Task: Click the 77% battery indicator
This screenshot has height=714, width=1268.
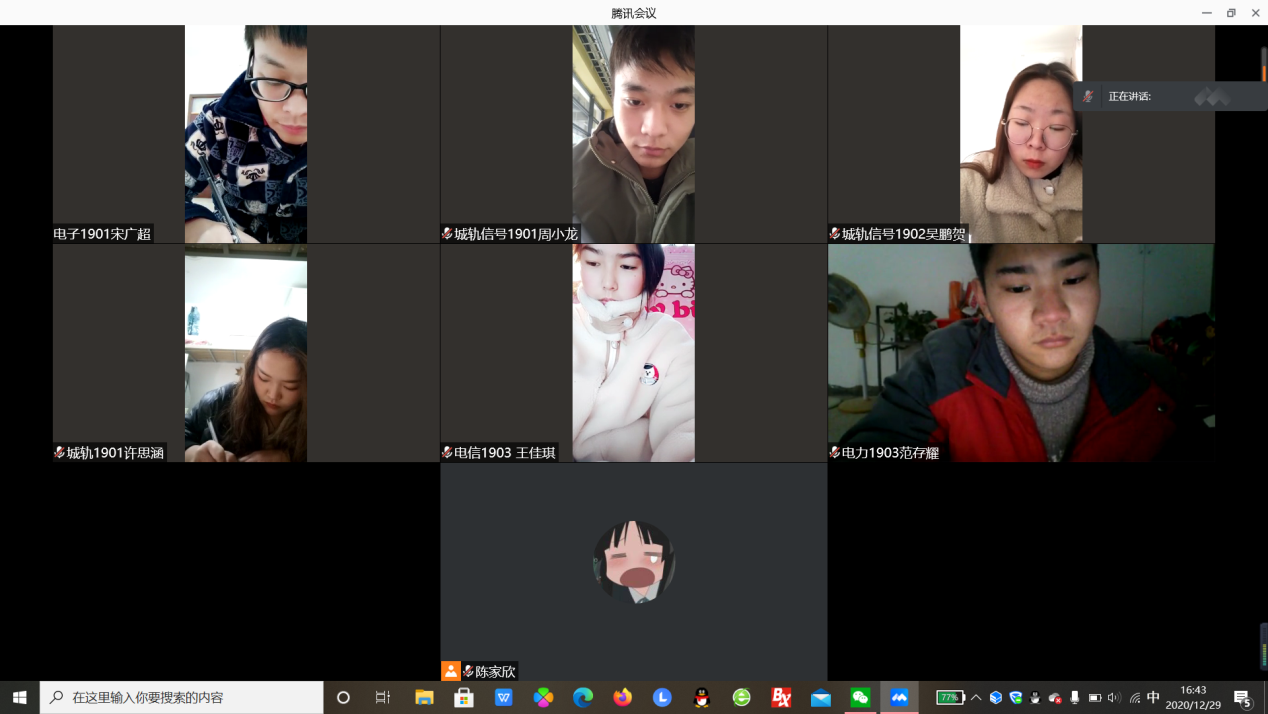Action: [949, 697]
